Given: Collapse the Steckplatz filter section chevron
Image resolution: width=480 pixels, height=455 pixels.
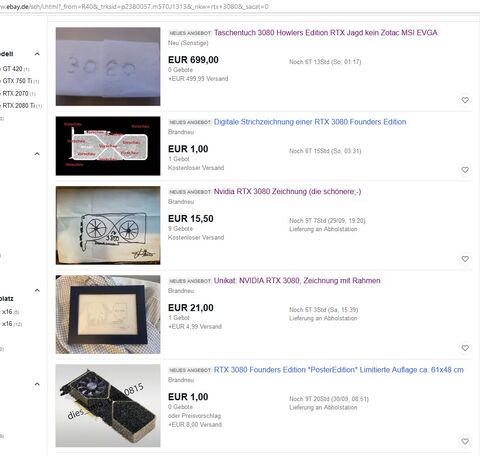Looking at the screenshot, I should [37, 291].
